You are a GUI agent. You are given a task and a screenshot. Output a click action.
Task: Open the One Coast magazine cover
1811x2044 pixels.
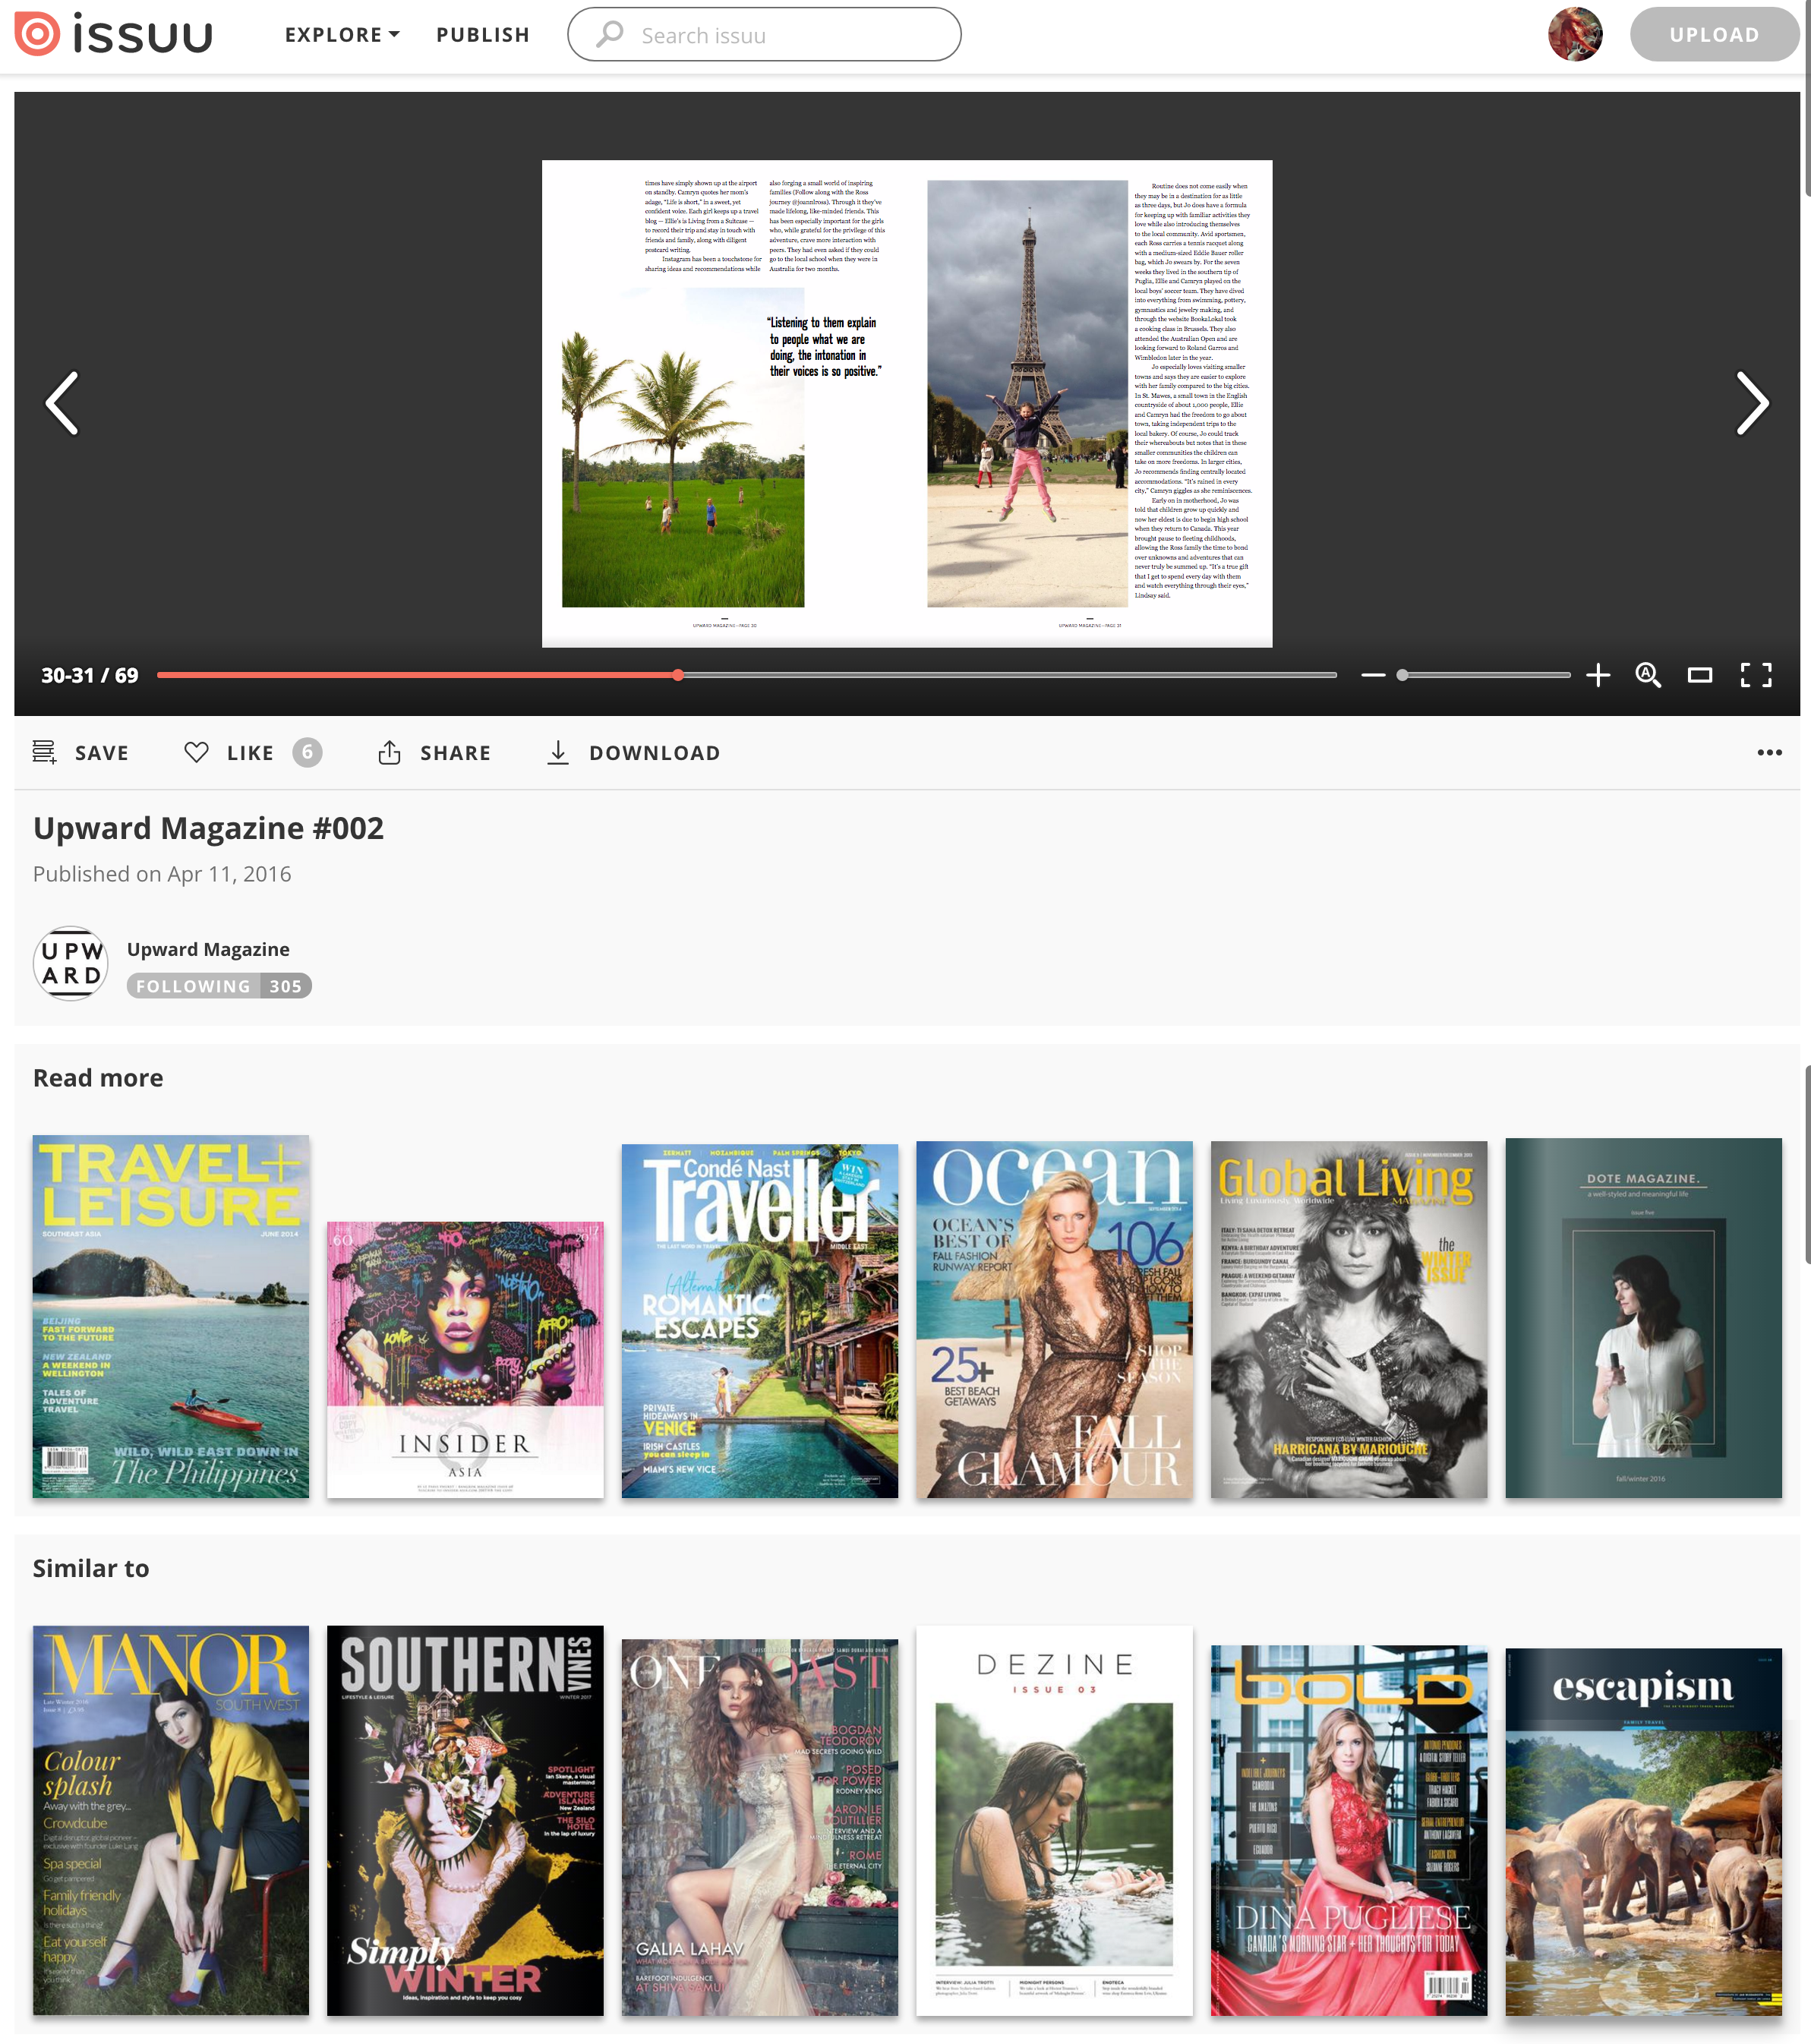pyautogui.click(x=760, y=1827)
